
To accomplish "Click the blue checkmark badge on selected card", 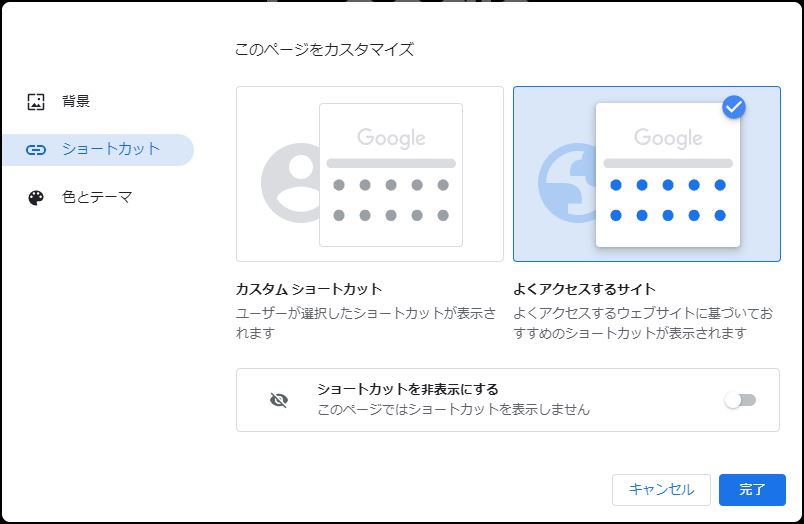I will [x=734, y=107].
